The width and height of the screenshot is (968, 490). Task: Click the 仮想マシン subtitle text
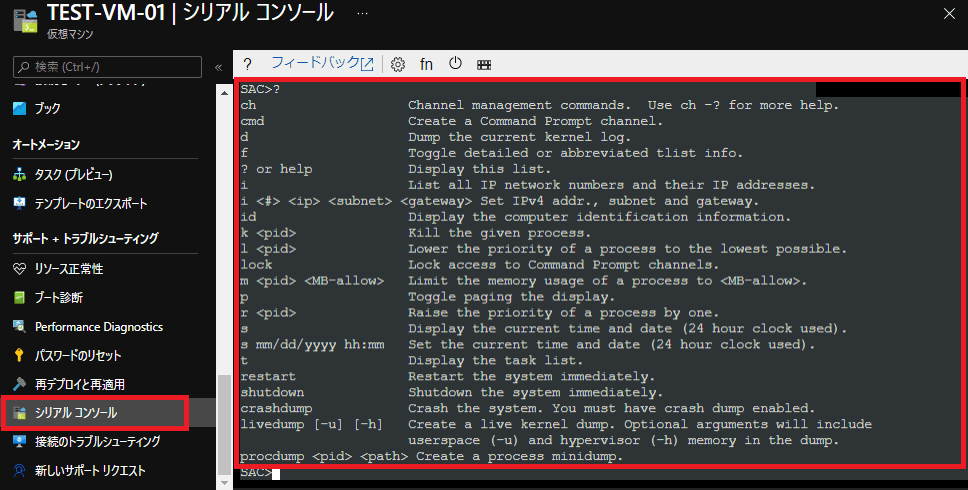pos(70,35)
